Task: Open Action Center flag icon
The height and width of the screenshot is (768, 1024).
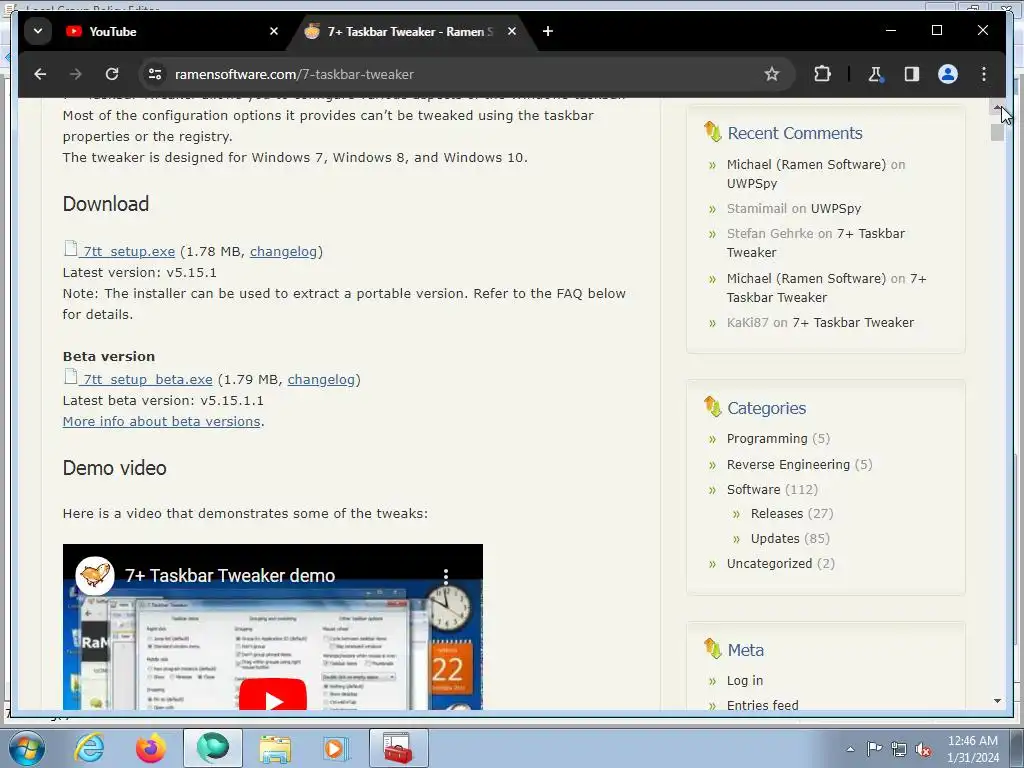Action: click(x=874, y=749)
